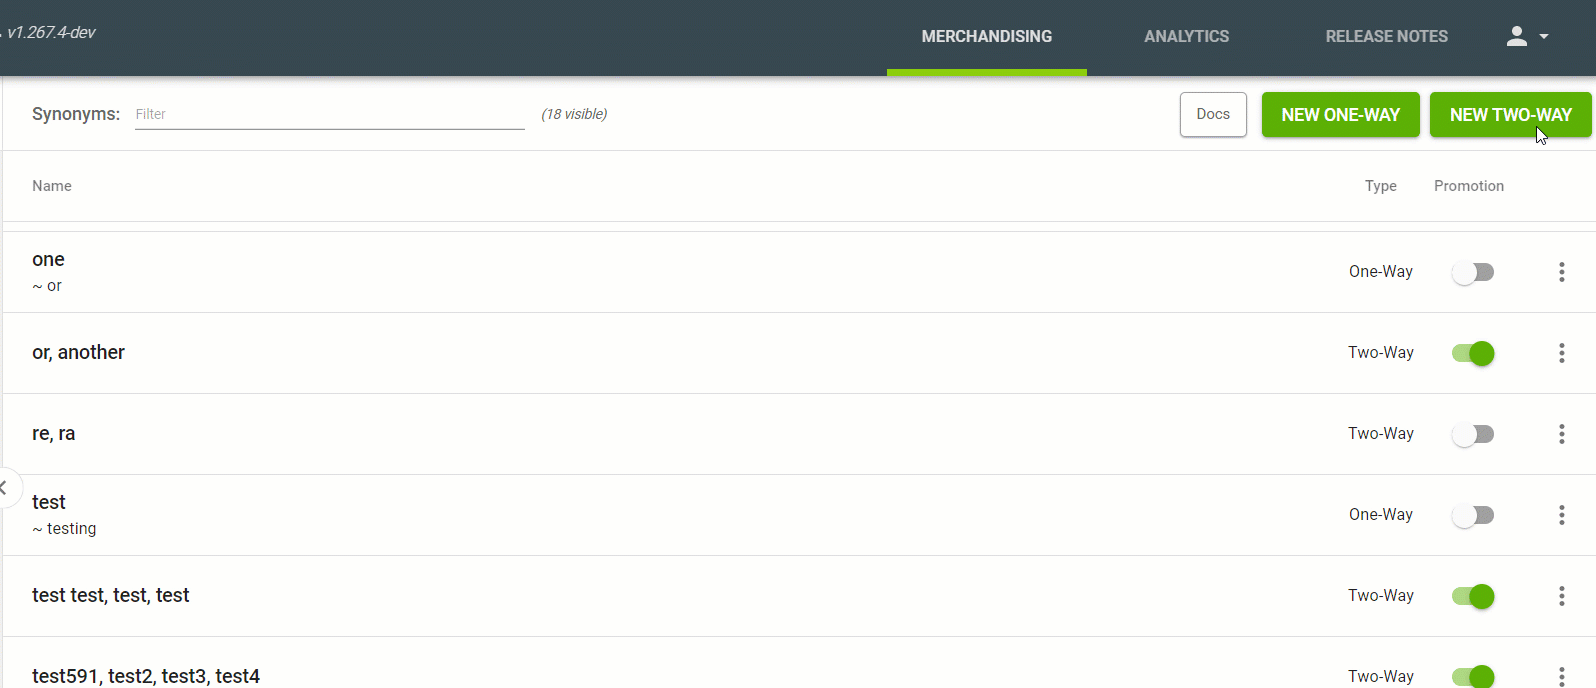The height and width of the screenshot is (688, 1596).
Task: Create a new one-way synonym
Action: pos(1341,115)
